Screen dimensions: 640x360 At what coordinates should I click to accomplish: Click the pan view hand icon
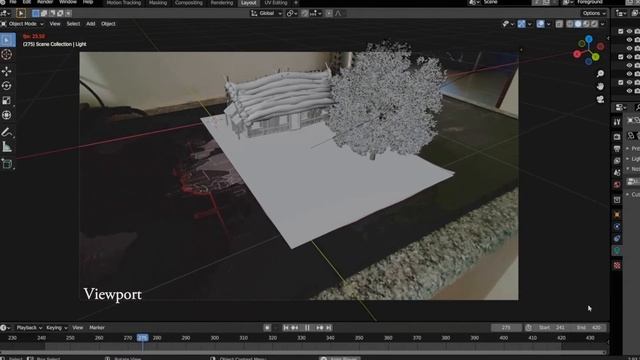pyautogui.click(x=600, y=86)
